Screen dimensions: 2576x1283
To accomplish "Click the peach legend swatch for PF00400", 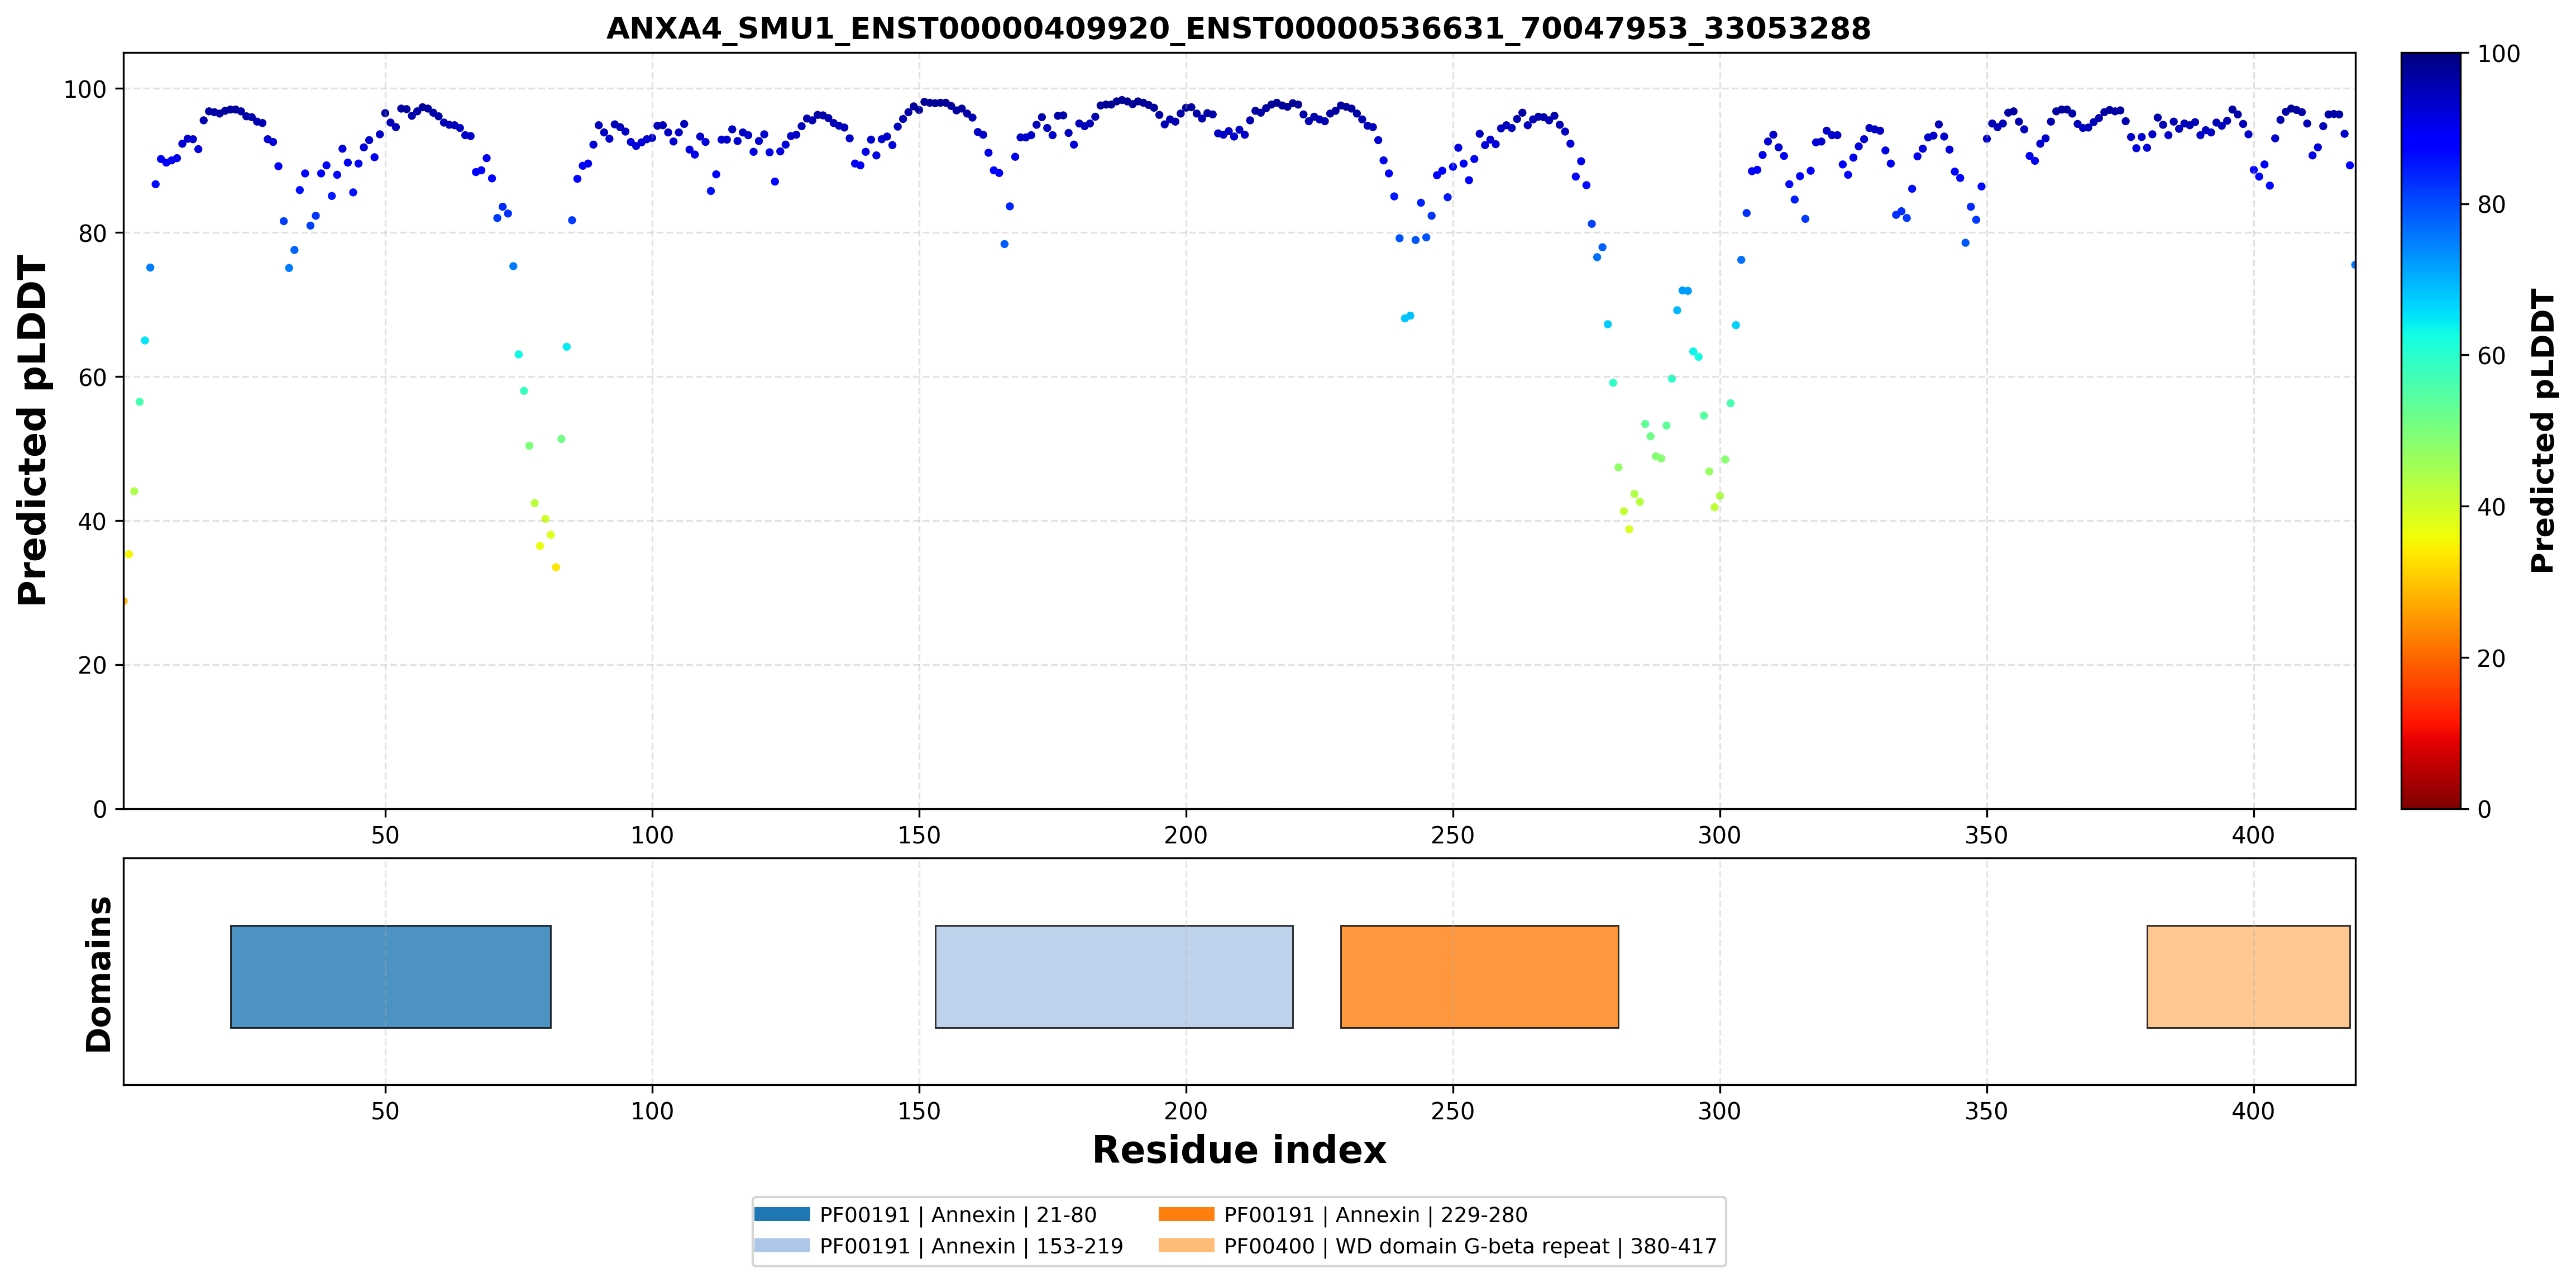I will click(x=1186, y=1246).
